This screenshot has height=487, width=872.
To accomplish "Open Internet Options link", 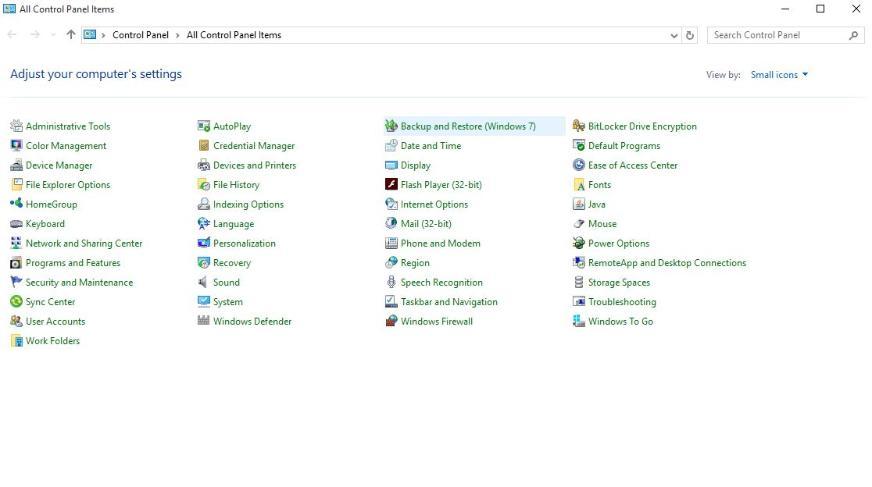I will 434,204.
